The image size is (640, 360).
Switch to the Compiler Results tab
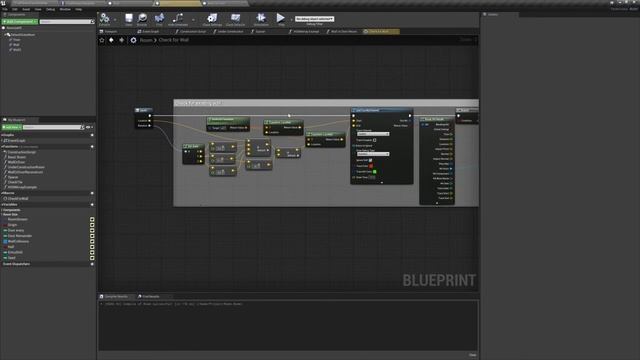click(116, 296)
